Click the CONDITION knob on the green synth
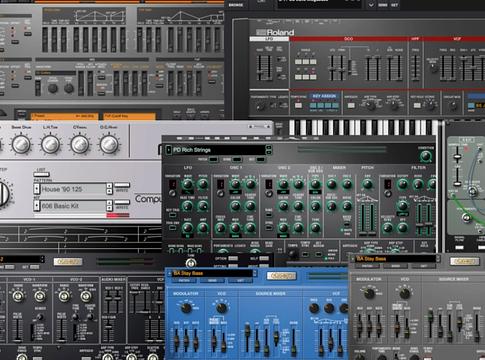Screen dimensions: 485x360 426,156
